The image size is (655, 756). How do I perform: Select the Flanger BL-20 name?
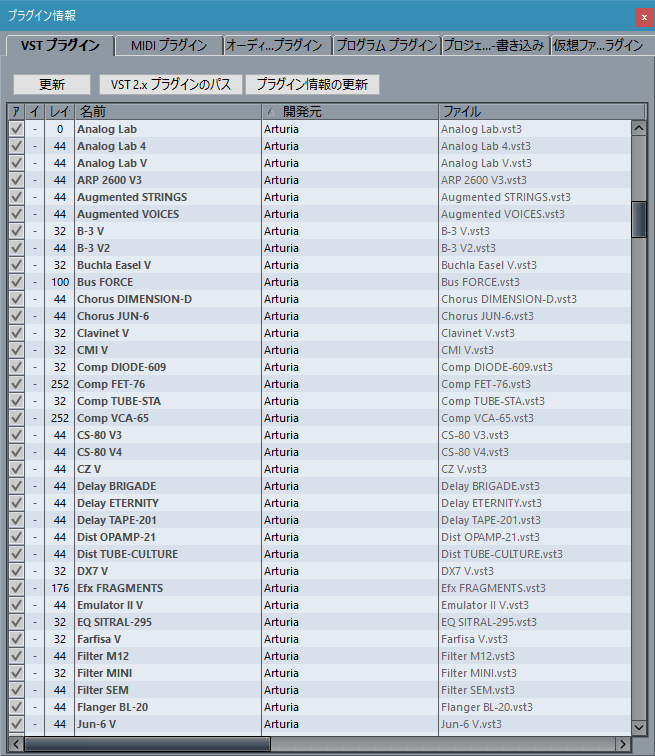(113, 707)
